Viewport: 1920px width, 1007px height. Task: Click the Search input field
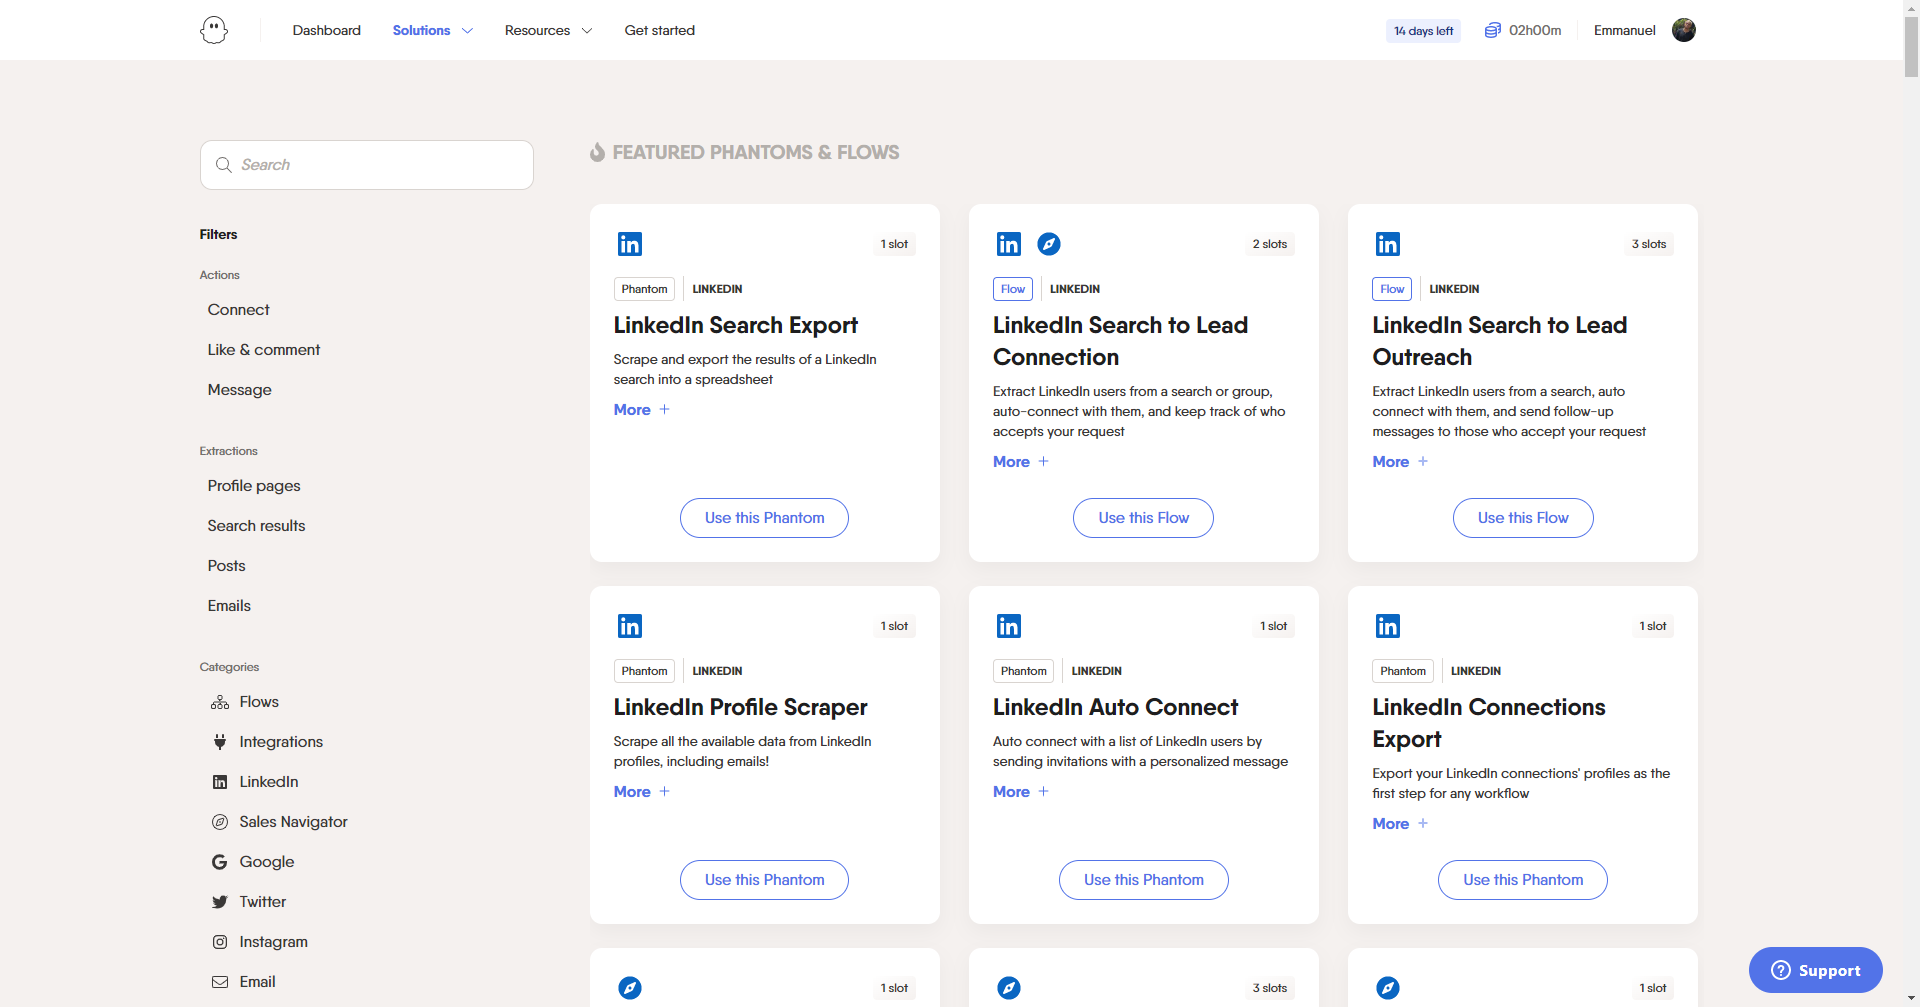pos(367,165)
